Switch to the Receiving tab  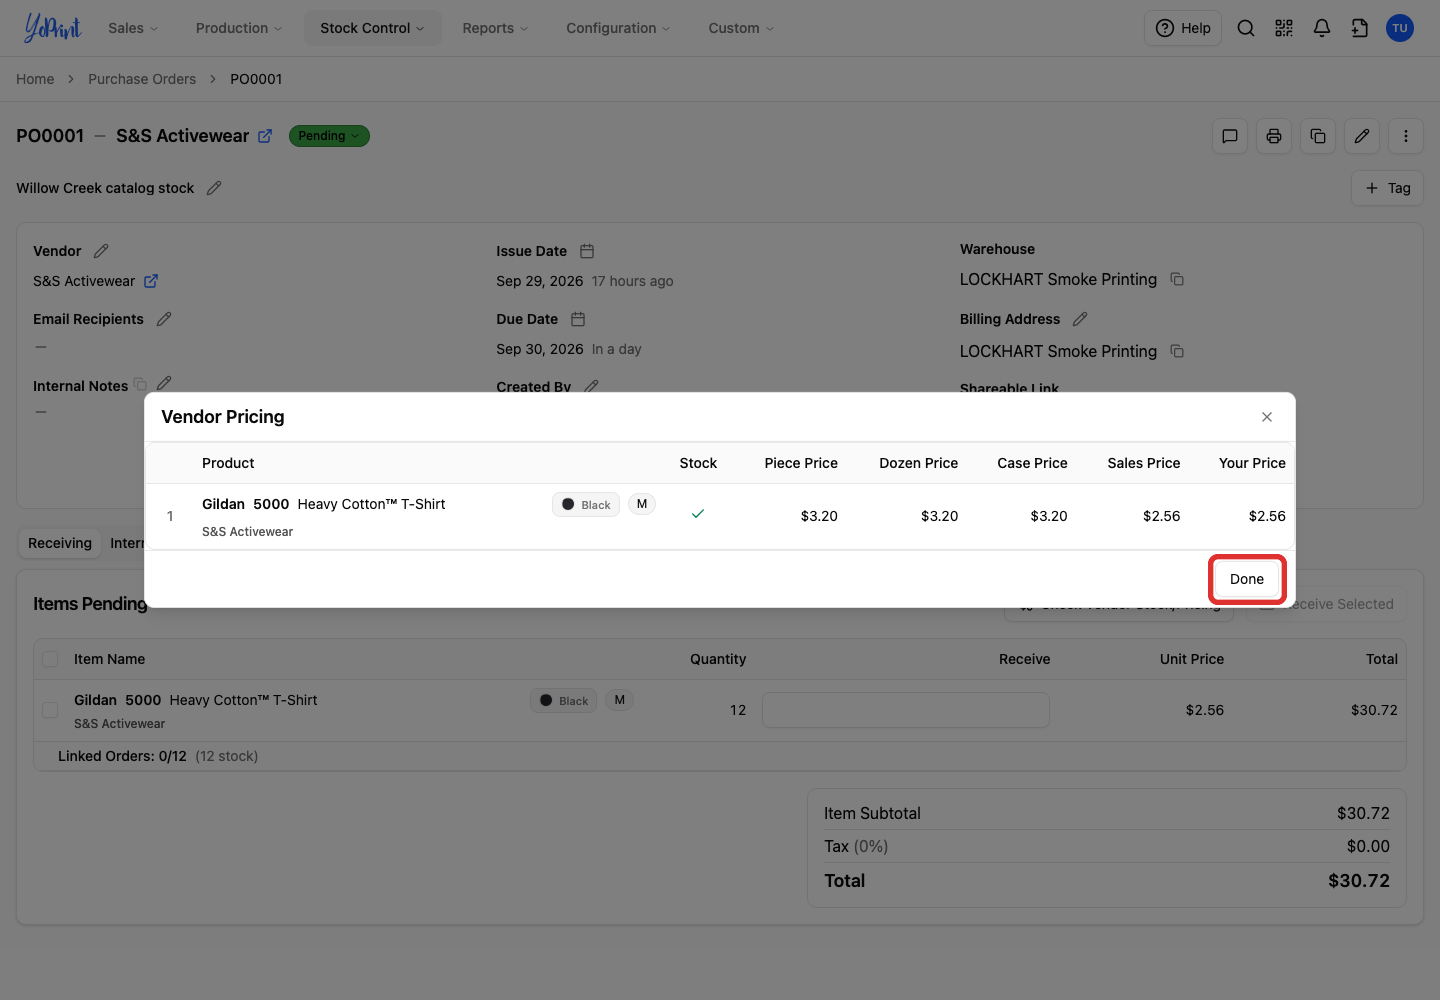pyautogui.click(x=60, y=543)
